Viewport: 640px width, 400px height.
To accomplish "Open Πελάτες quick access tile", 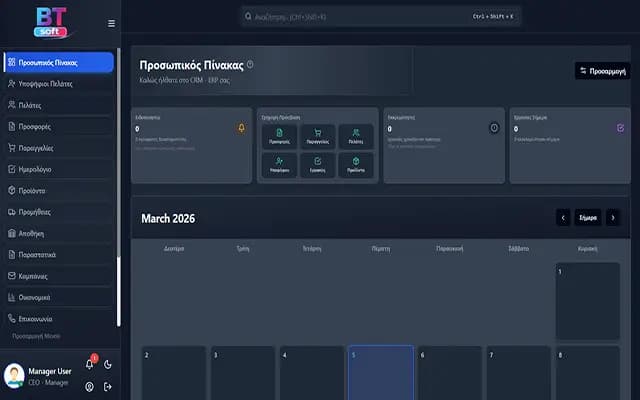I will pyautogui.click(x=356, y=137).
